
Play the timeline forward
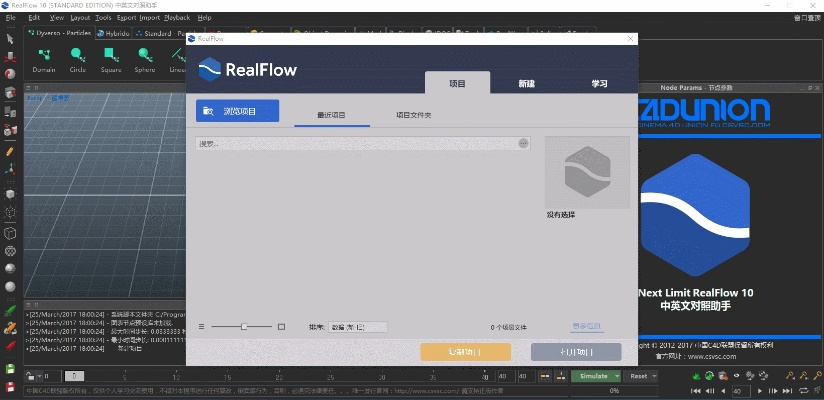coord(760,391)
